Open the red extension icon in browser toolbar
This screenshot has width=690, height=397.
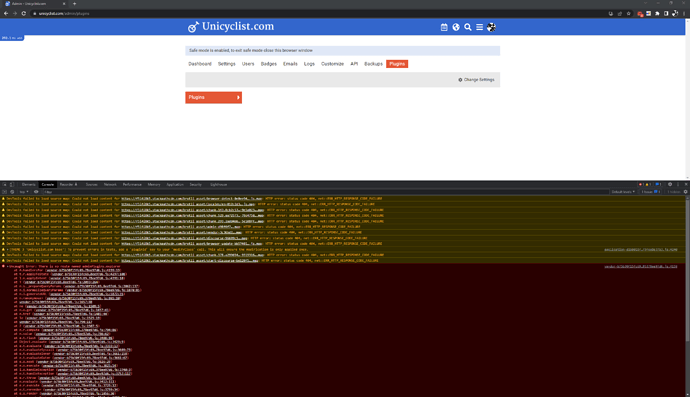click(640, 14)
